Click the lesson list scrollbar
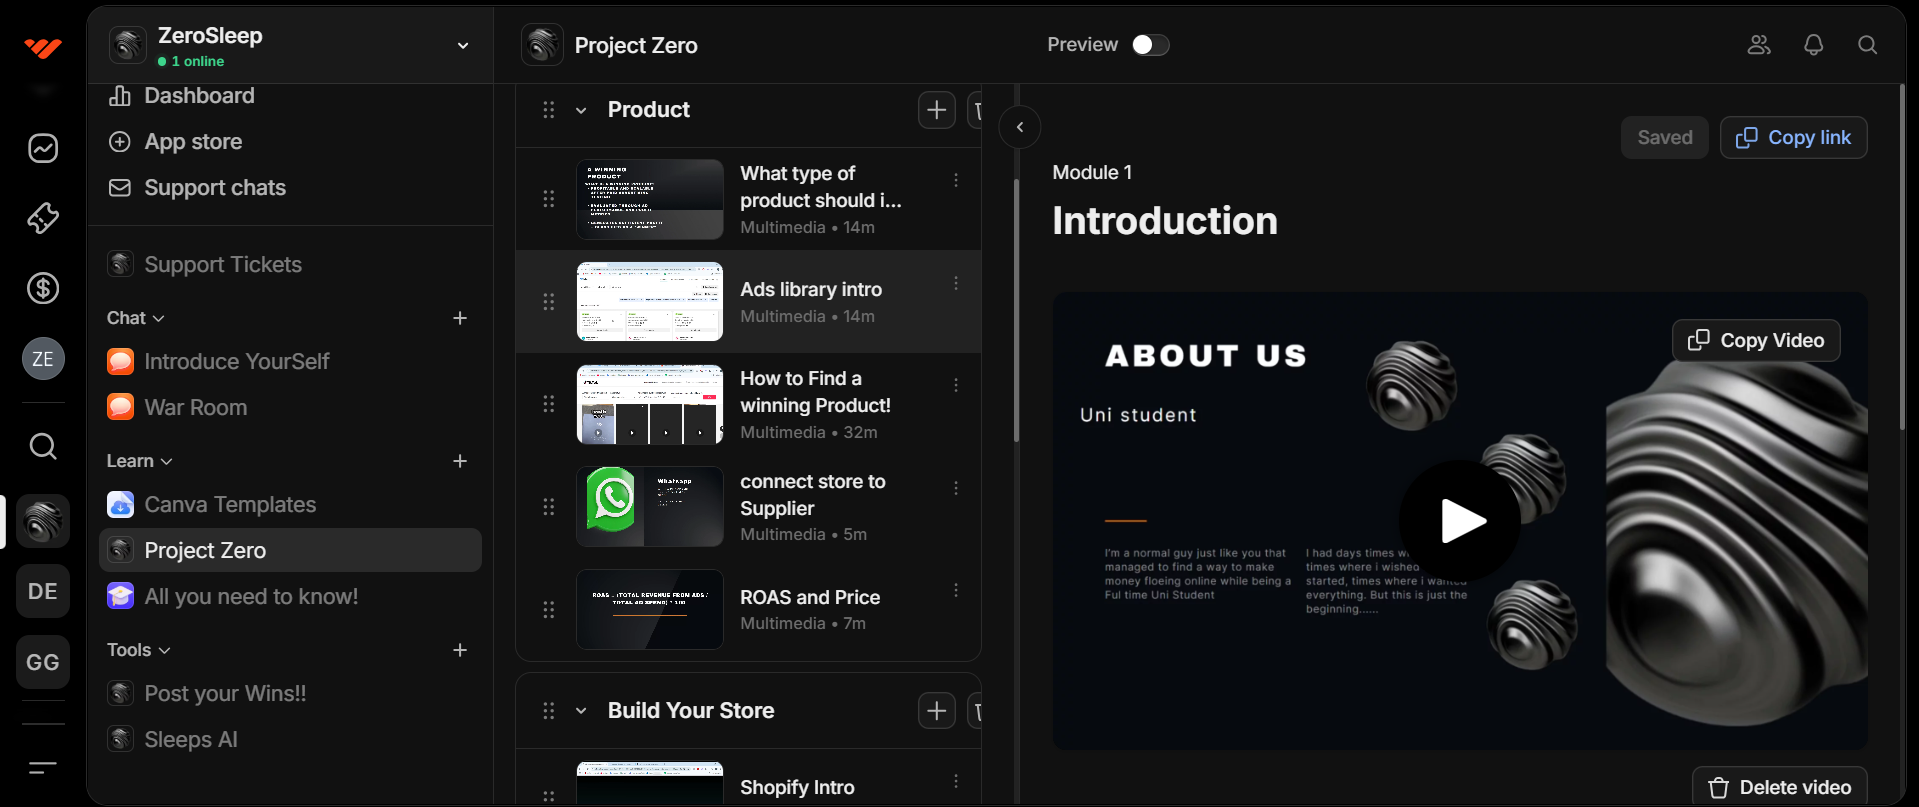Image resolution: width=1919 pixels, height=807 pixels. point(1016,310)
